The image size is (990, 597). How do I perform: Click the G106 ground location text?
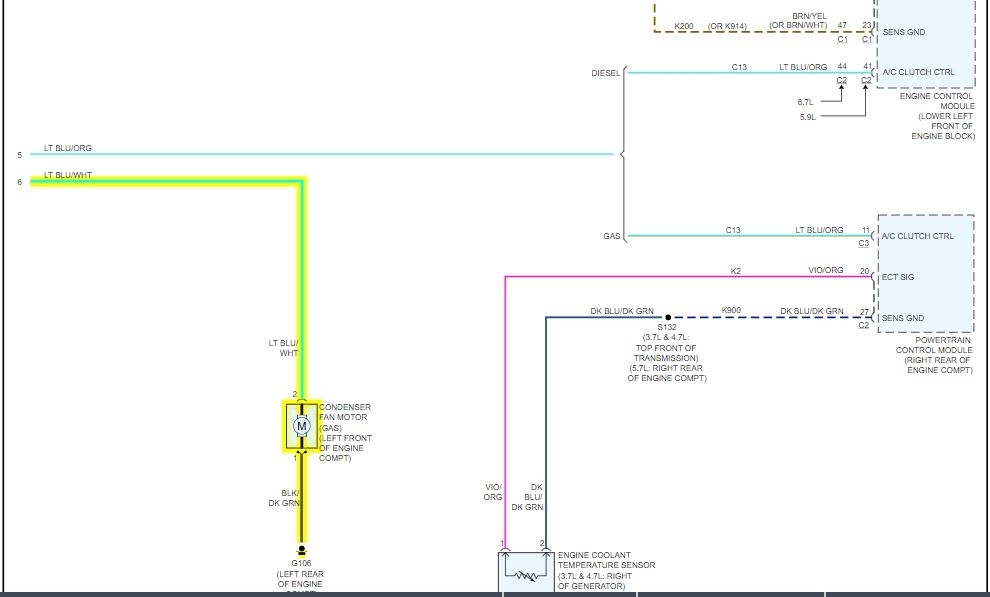(300, 579)
